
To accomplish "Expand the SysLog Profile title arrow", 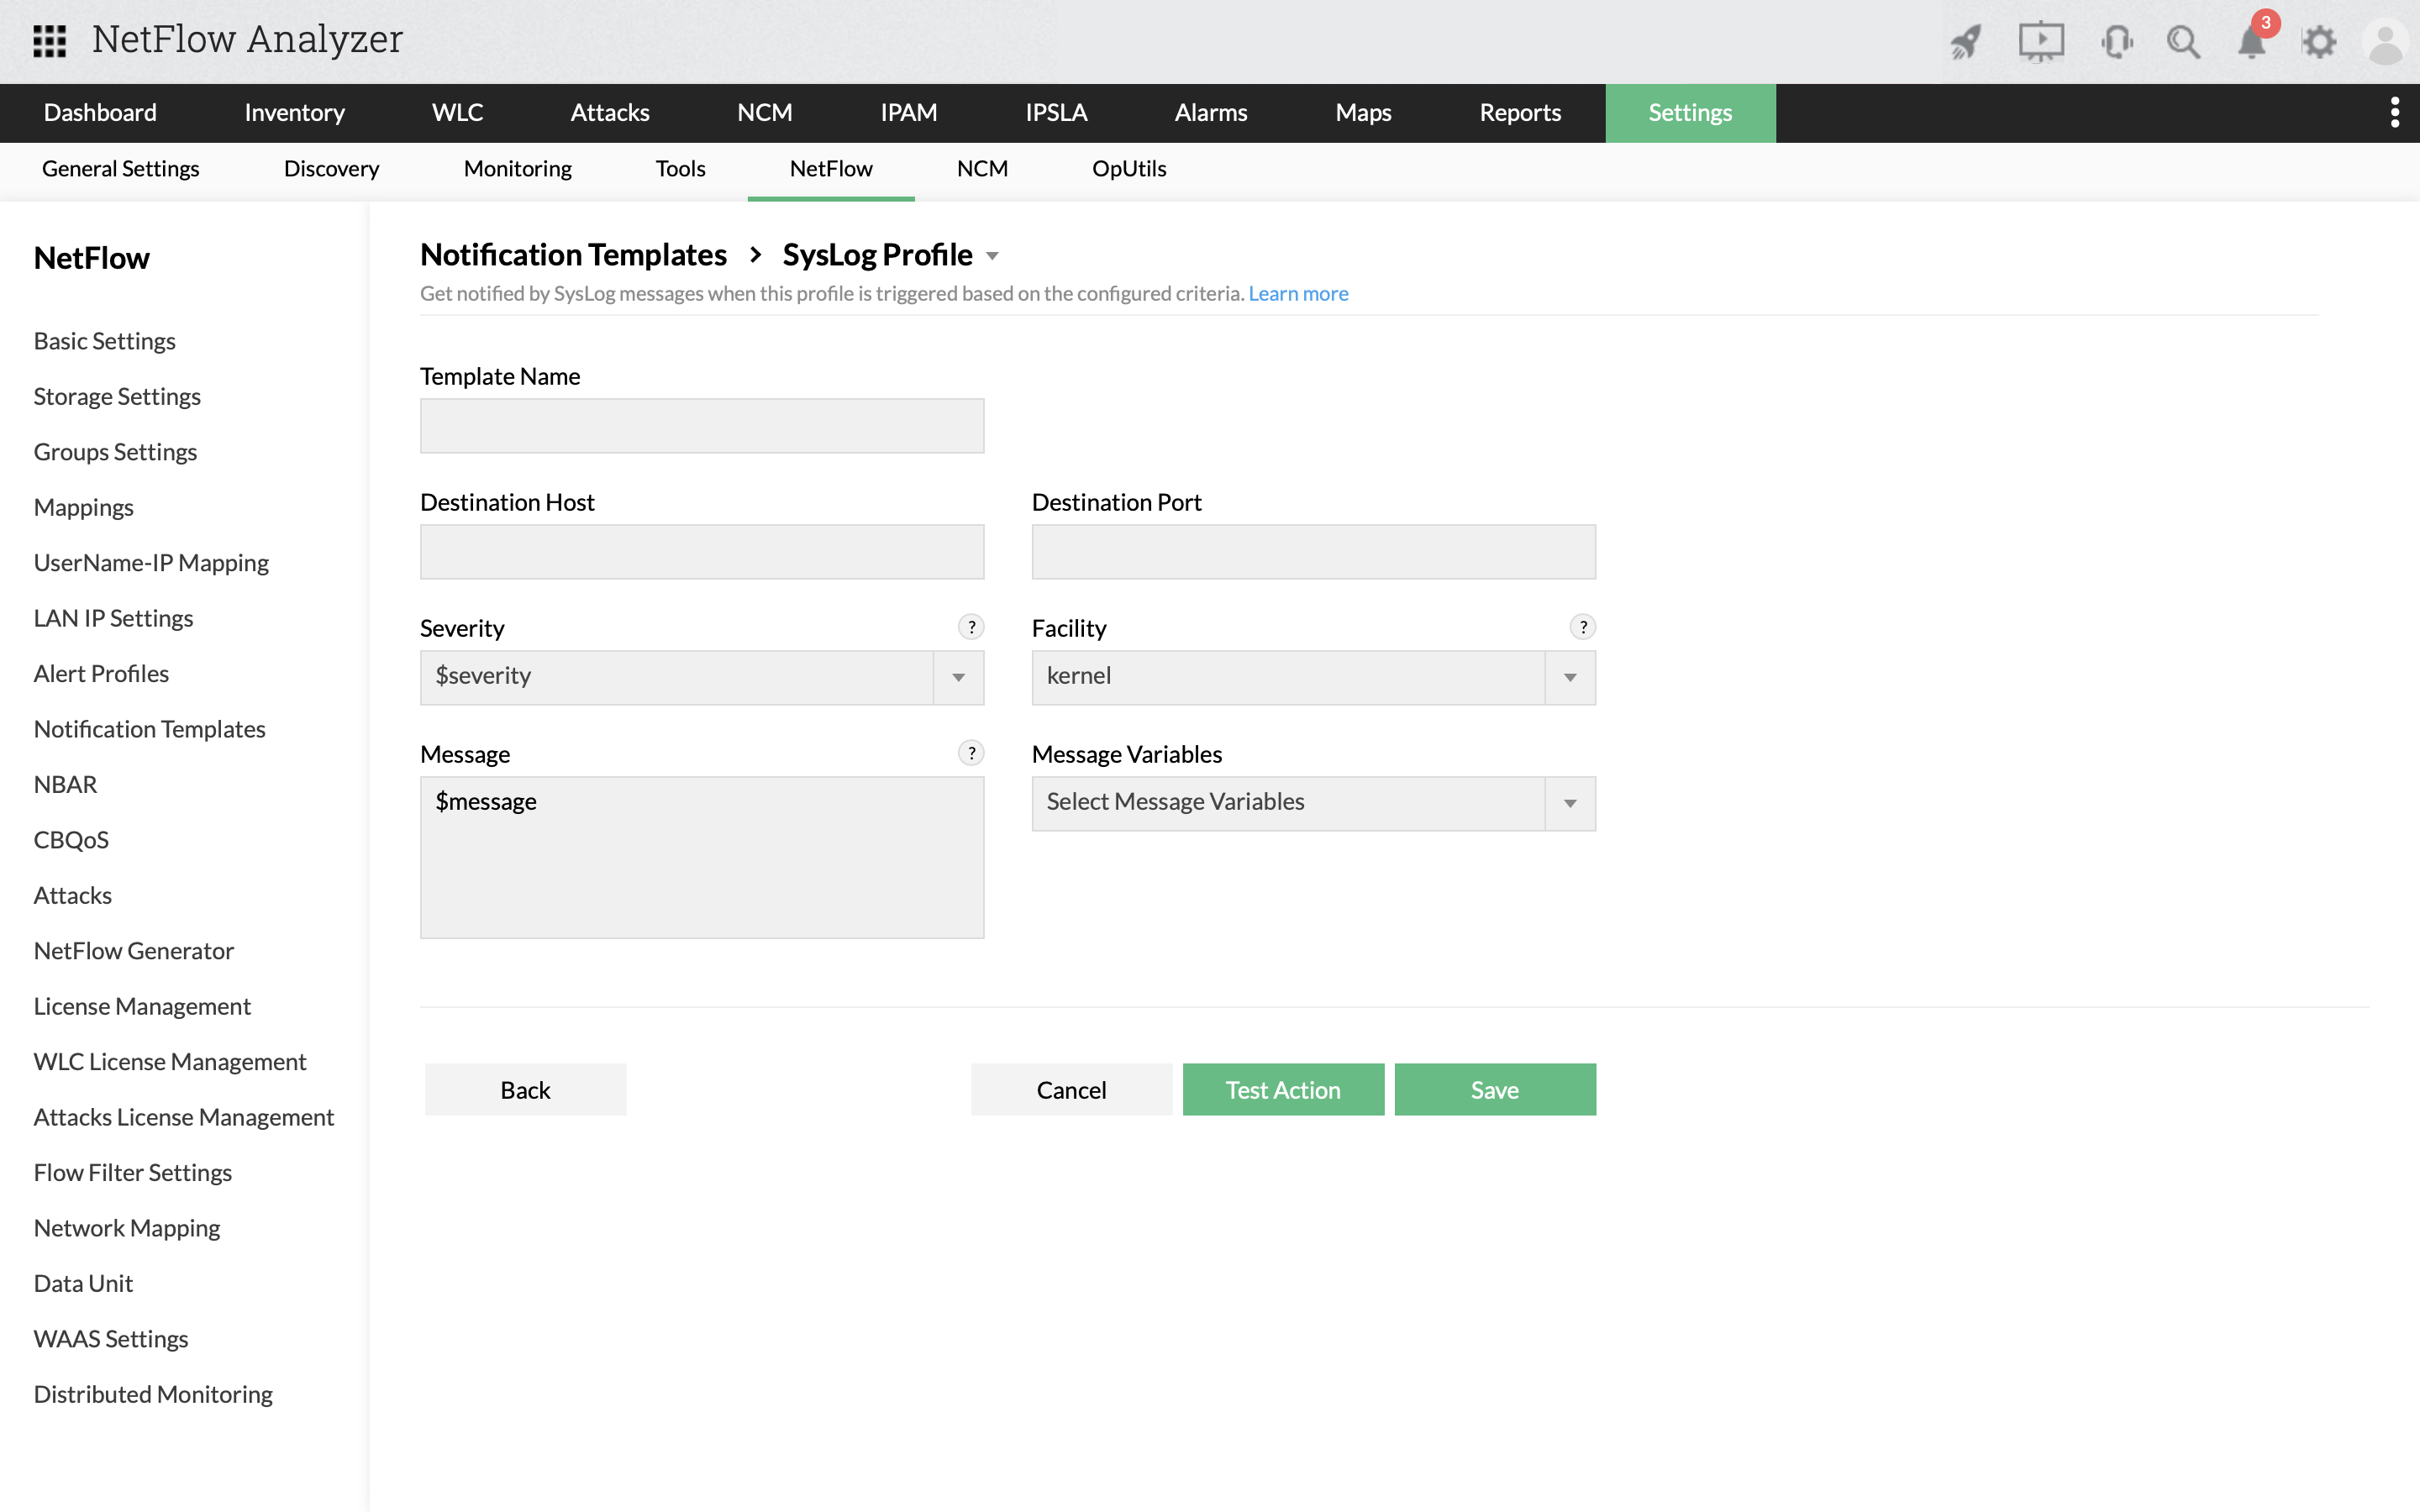I will pos(992,256).
